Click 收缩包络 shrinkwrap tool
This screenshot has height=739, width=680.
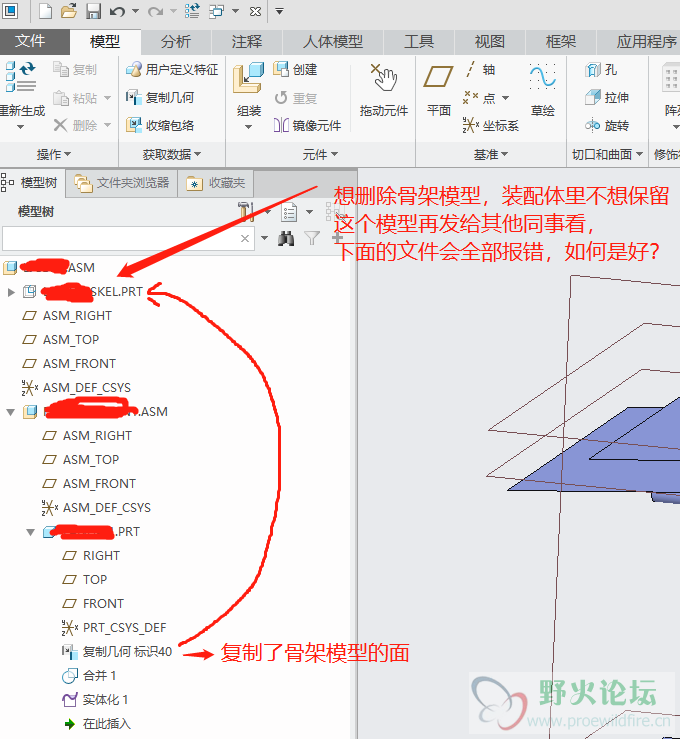click(x=160, y=125)
